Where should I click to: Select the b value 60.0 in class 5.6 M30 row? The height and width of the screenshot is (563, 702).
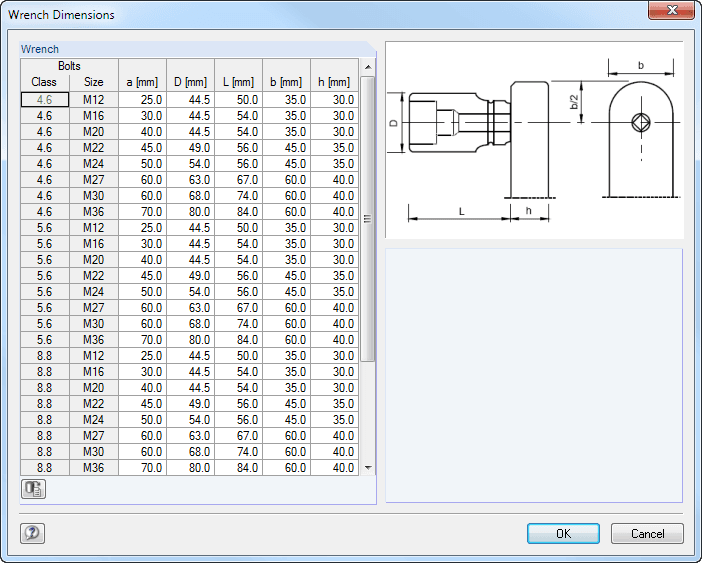[287, 324]
